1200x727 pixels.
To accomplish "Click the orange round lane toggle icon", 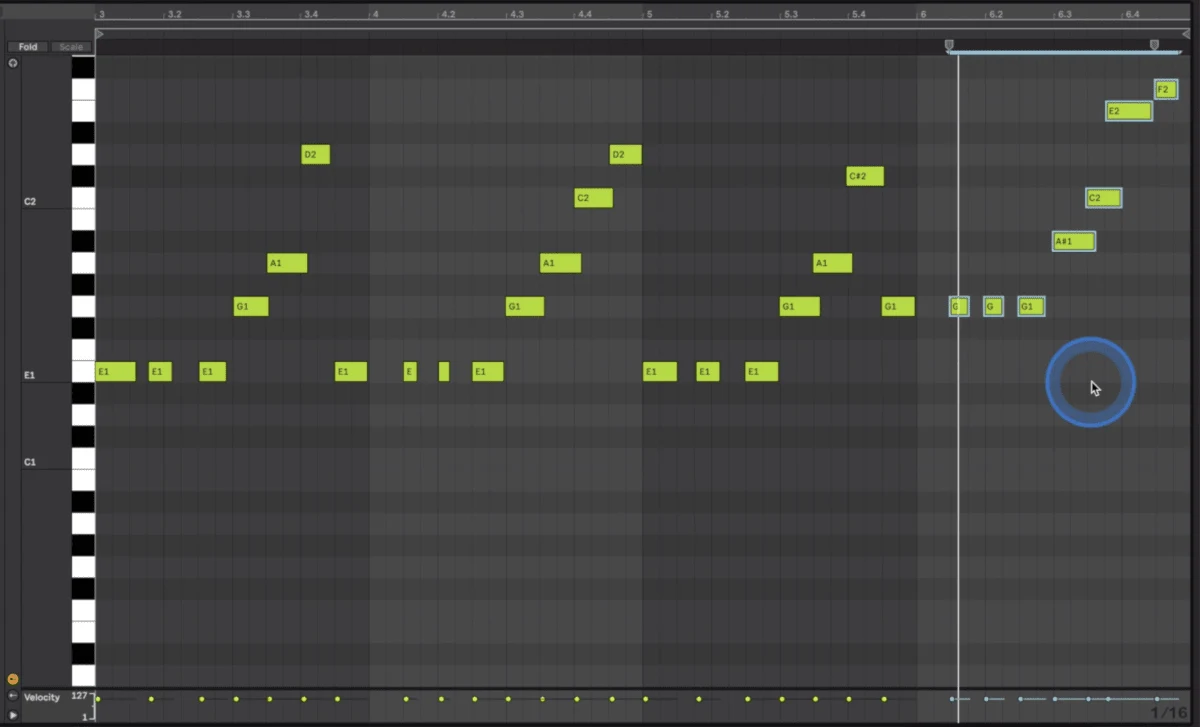I will coord(13,679).
